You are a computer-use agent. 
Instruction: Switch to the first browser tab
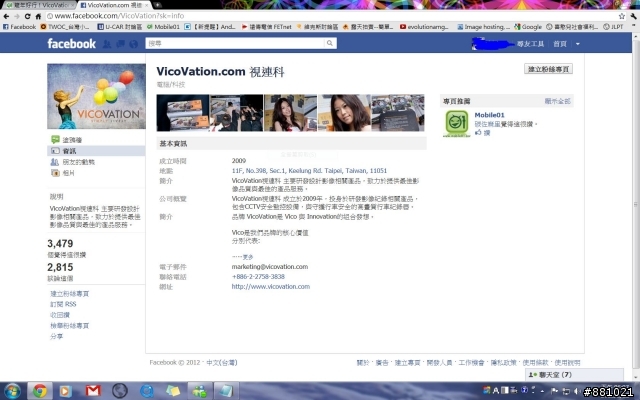pos(38,5)
